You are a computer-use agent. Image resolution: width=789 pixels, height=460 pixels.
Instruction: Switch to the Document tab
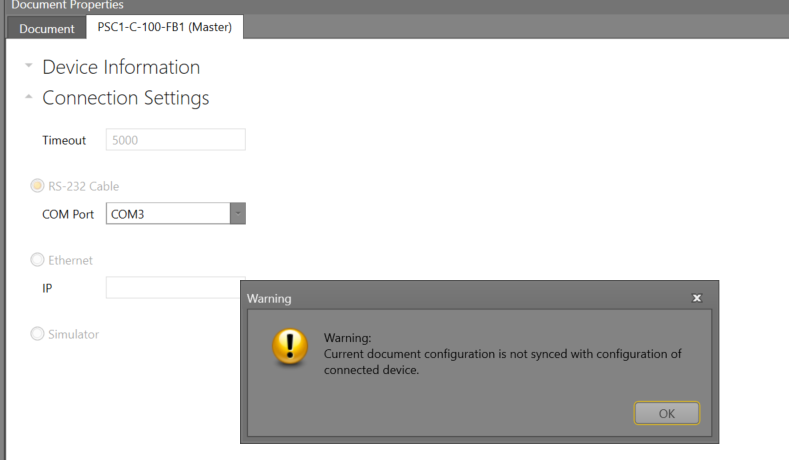[46, 28]
